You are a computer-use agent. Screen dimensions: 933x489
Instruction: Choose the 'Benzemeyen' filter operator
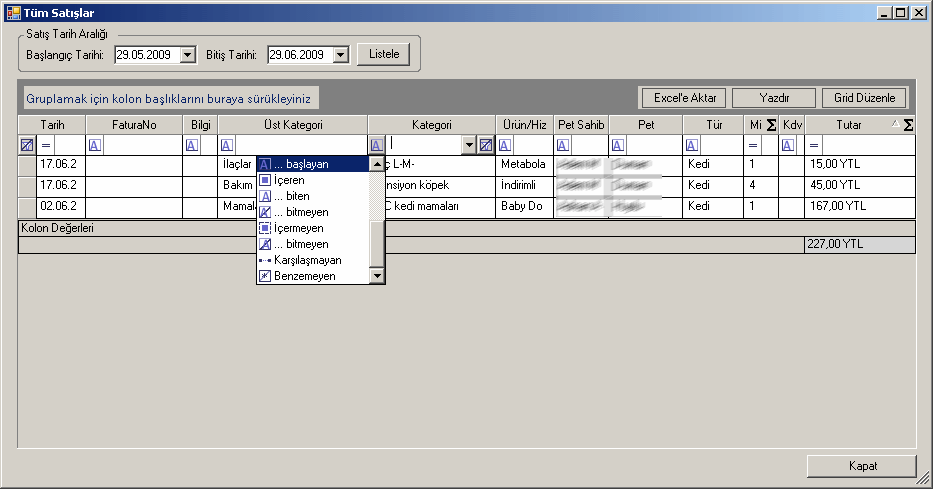[314, 277]
